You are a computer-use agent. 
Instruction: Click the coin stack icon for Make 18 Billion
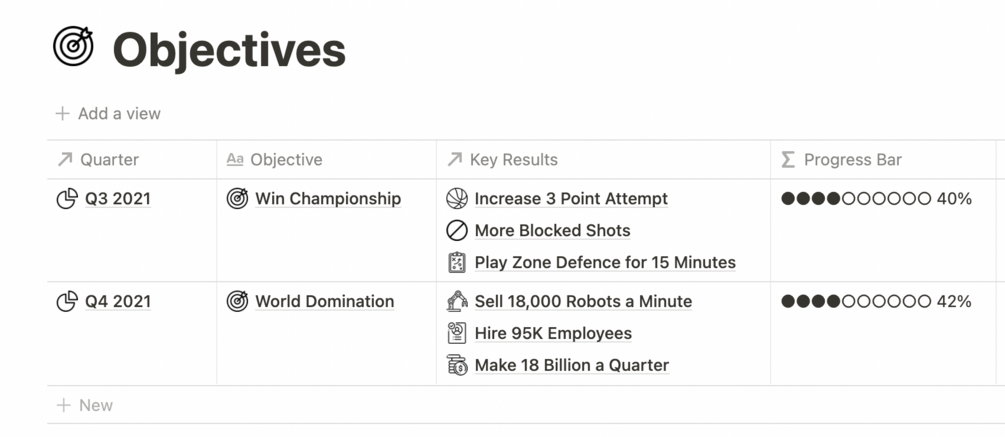coord(457,365)
